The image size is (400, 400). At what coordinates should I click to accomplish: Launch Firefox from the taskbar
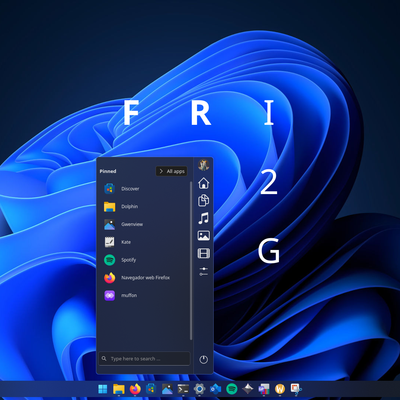pos(135,389)
